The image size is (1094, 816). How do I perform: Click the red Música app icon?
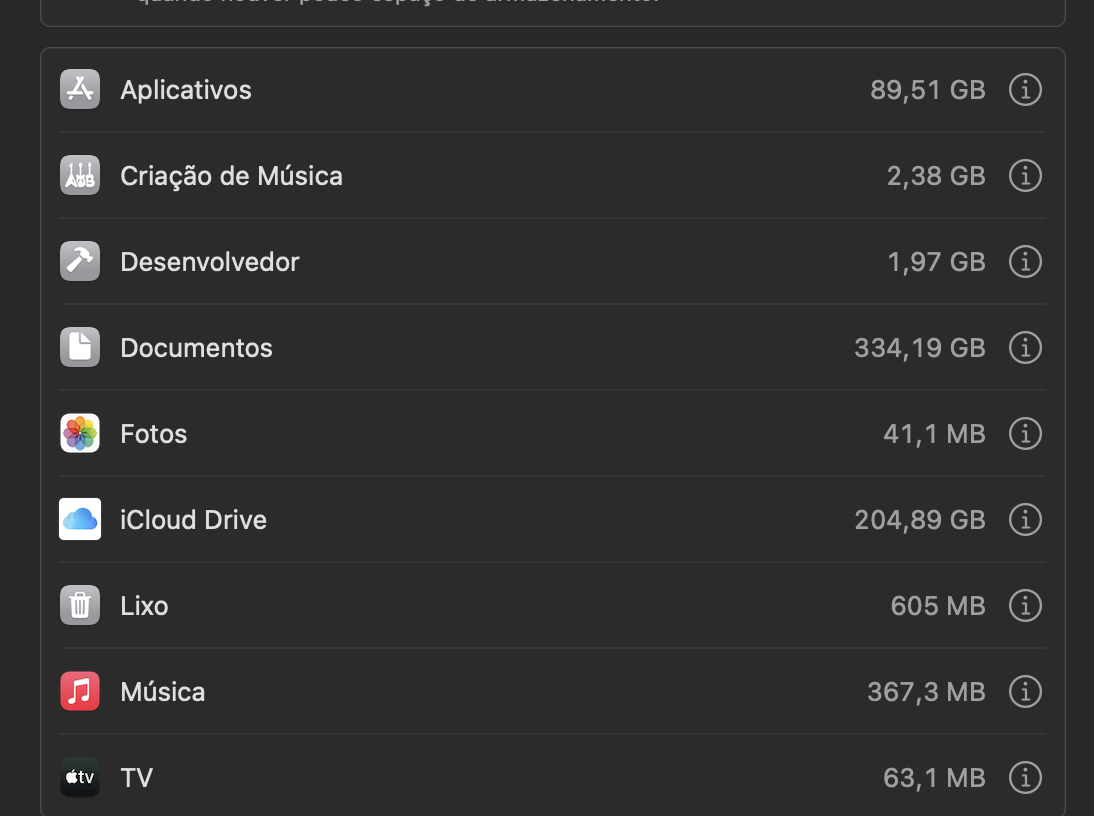point(80,692)
